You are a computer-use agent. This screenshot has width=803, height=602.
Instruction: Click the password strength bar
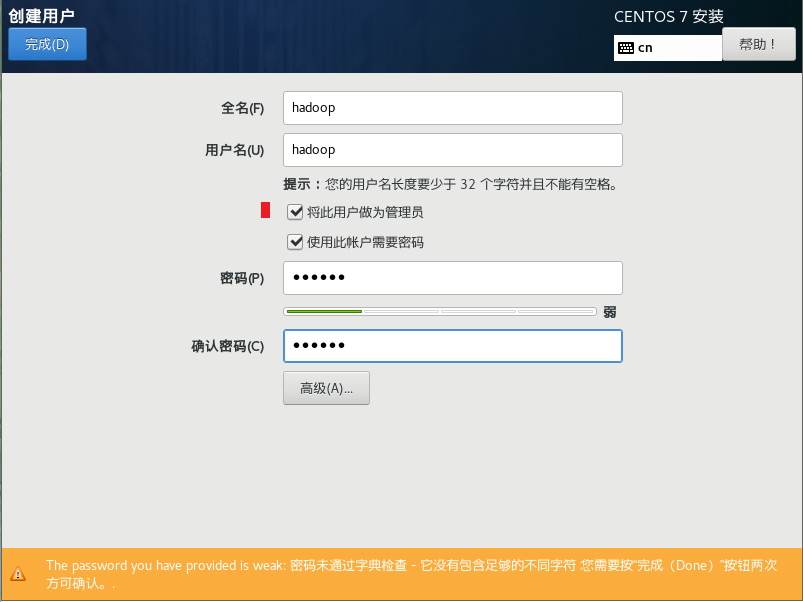tap(440, 311)
